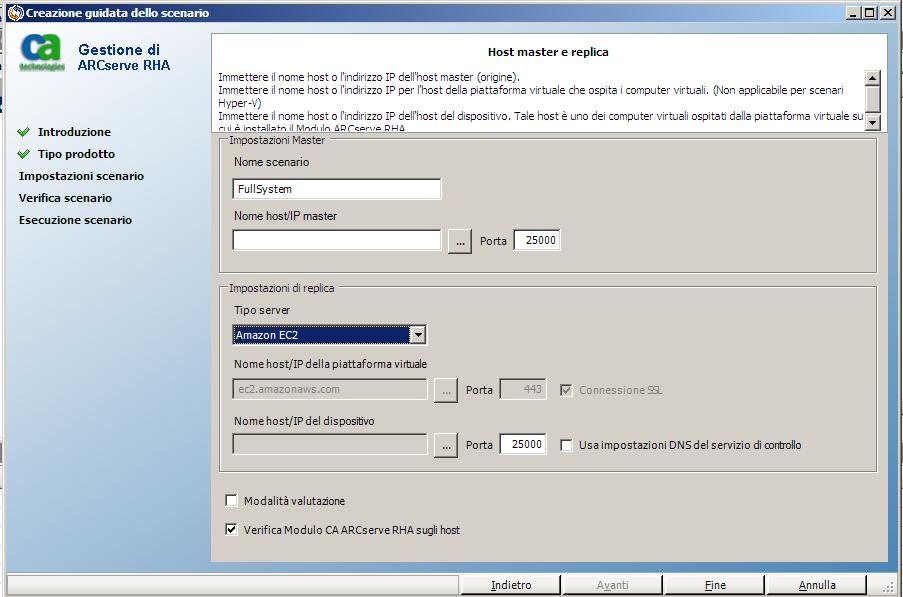This screenshot has width=903, height=597.
Task: Click Fine to finish the wizard
Action: 715,584
